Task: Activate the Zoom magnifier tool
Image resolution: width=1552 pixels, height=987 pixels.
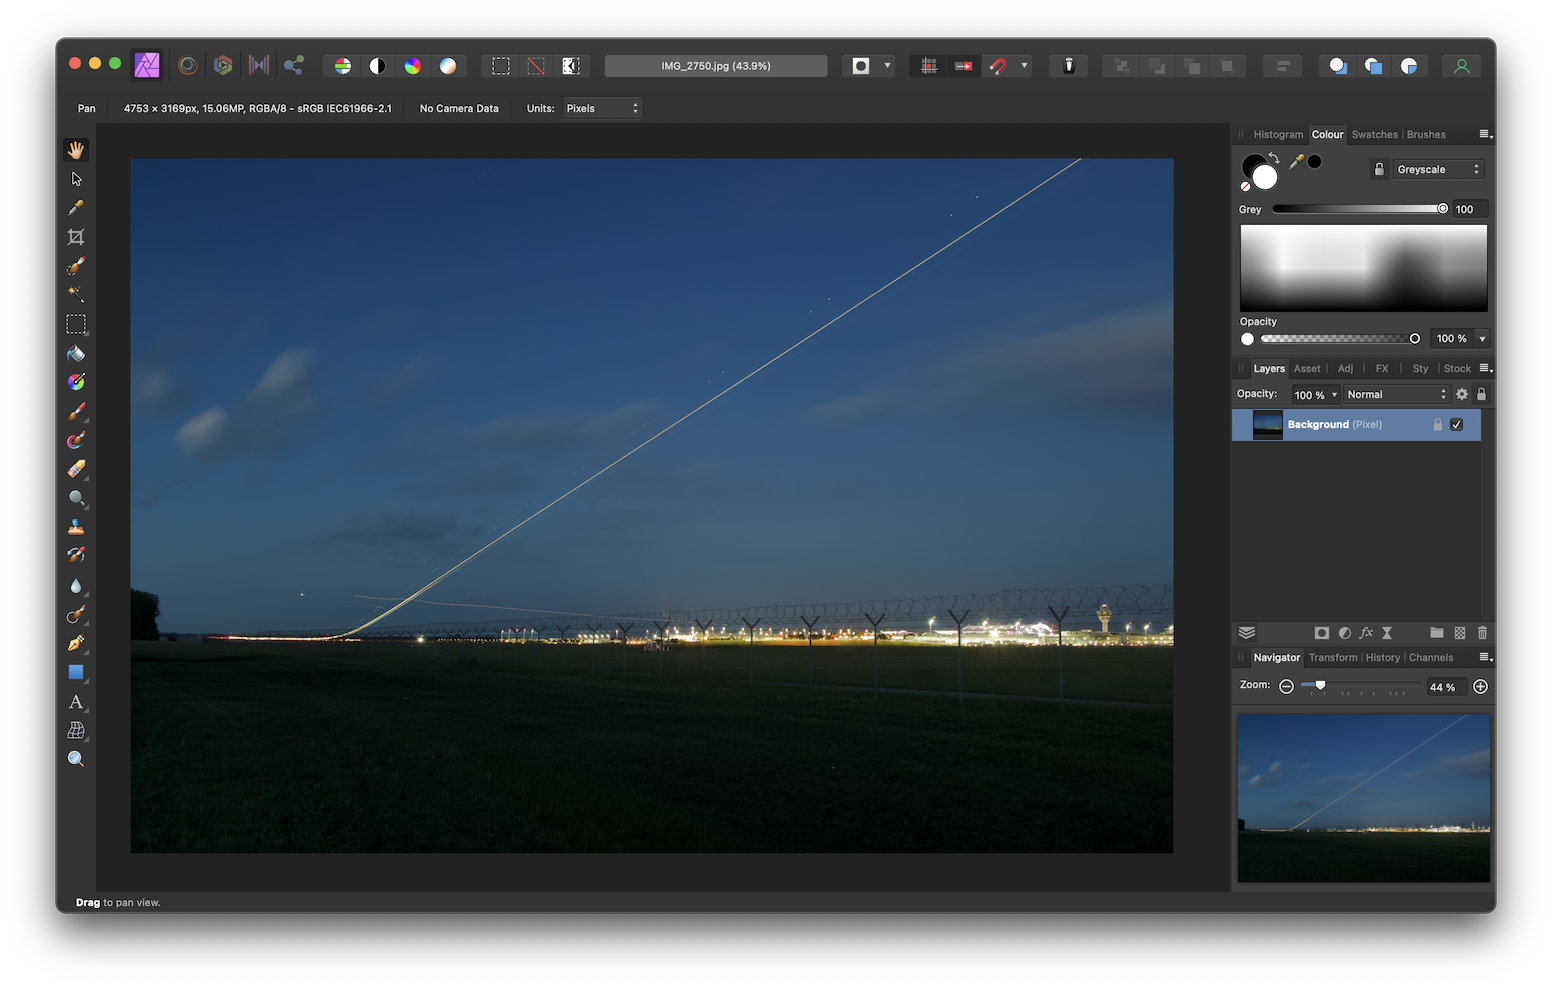Action: point(76,759)
